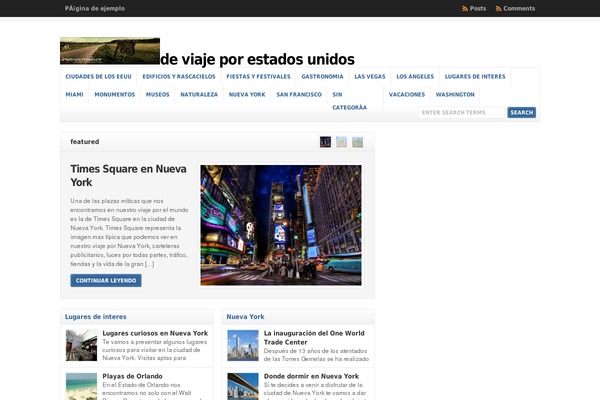Open Washington category
The height and width of the screenshot is (400, 600).
(x=455, y=95)
